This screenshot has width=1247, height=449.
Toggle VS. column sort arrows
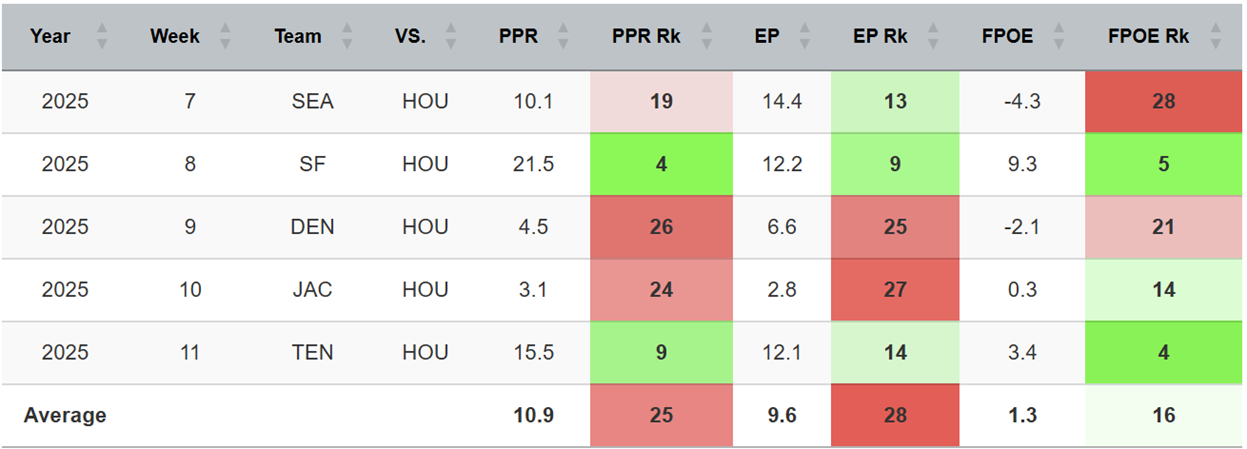451,37
